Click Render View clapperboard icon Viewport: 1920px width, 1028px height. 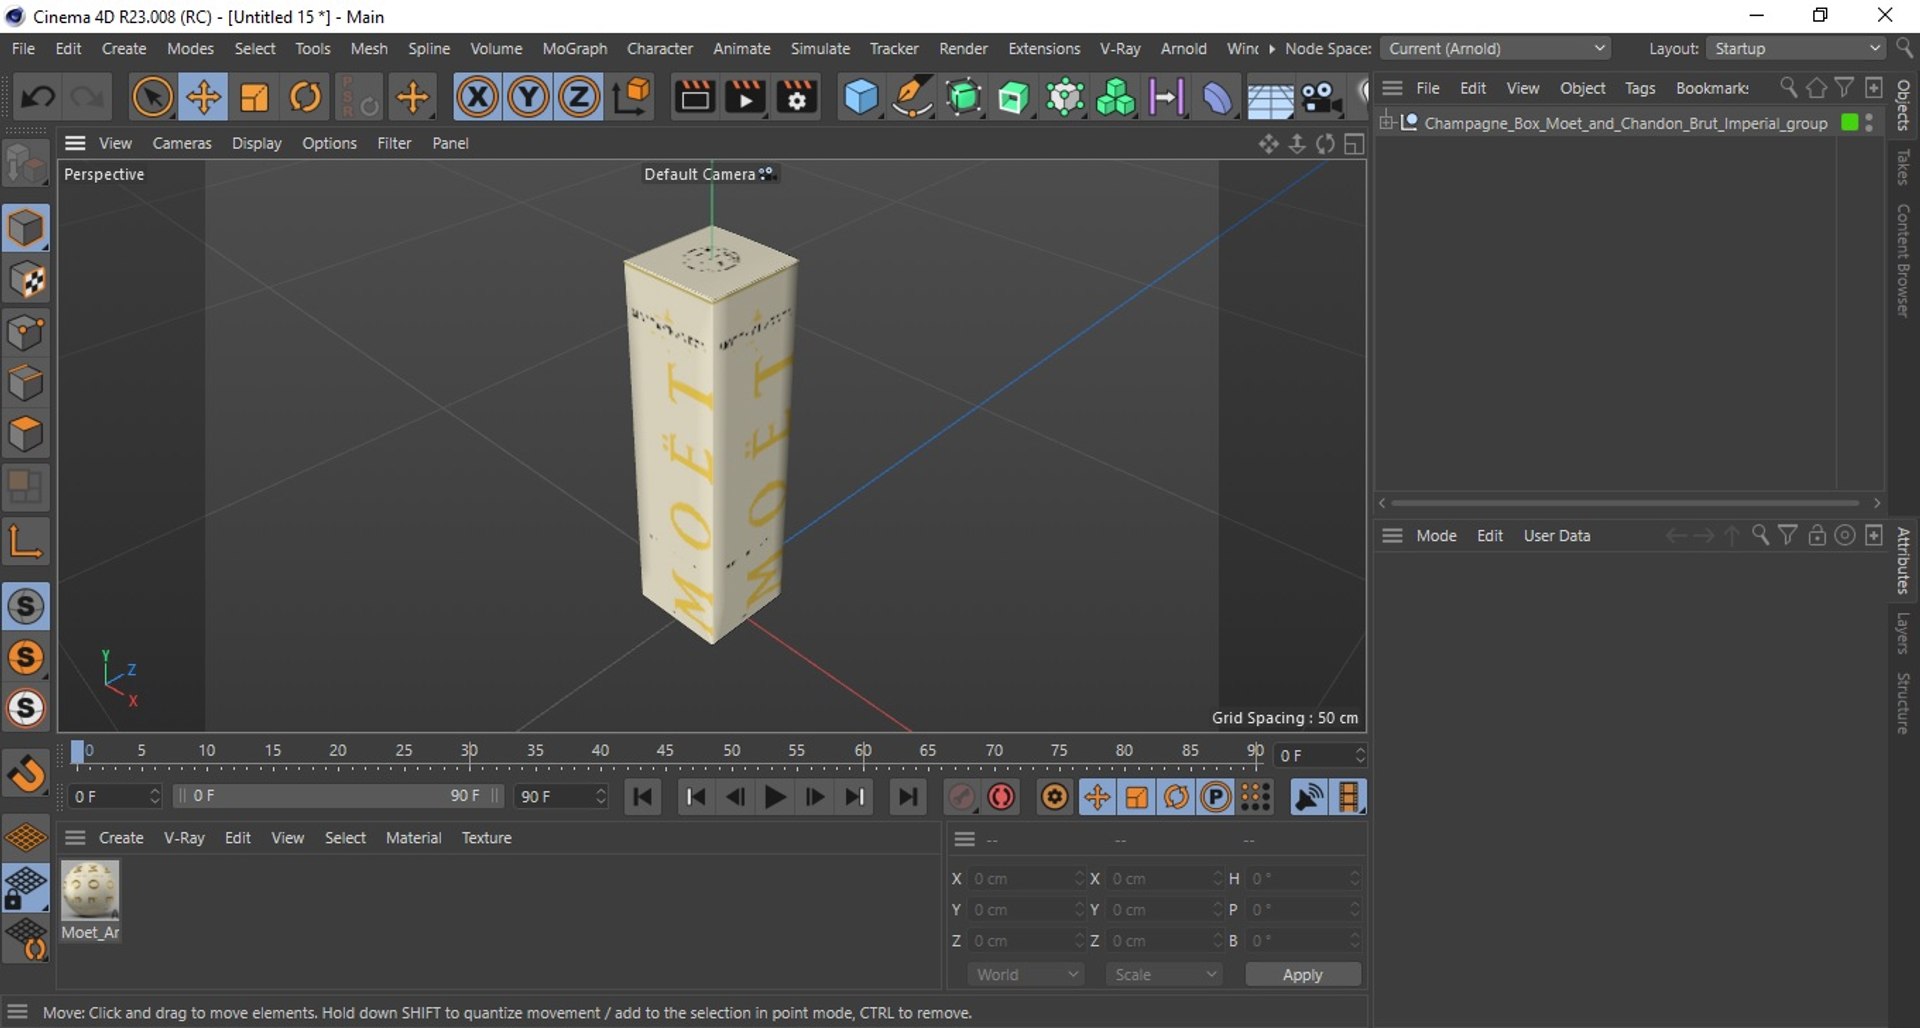click(694, 97)
